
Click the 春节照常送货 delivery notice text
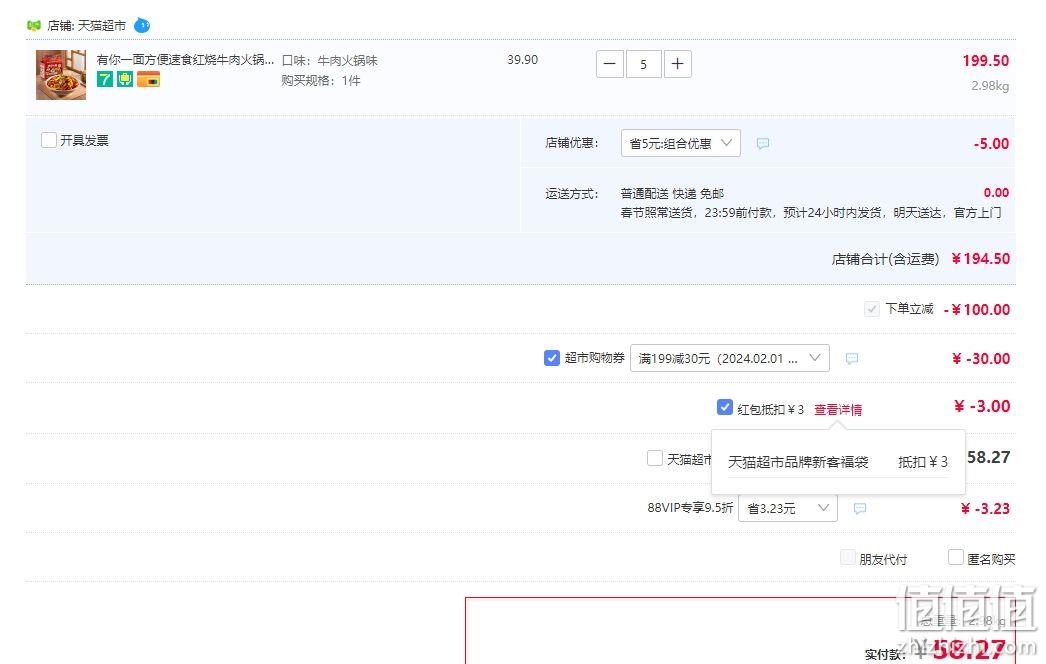[811, 213]
